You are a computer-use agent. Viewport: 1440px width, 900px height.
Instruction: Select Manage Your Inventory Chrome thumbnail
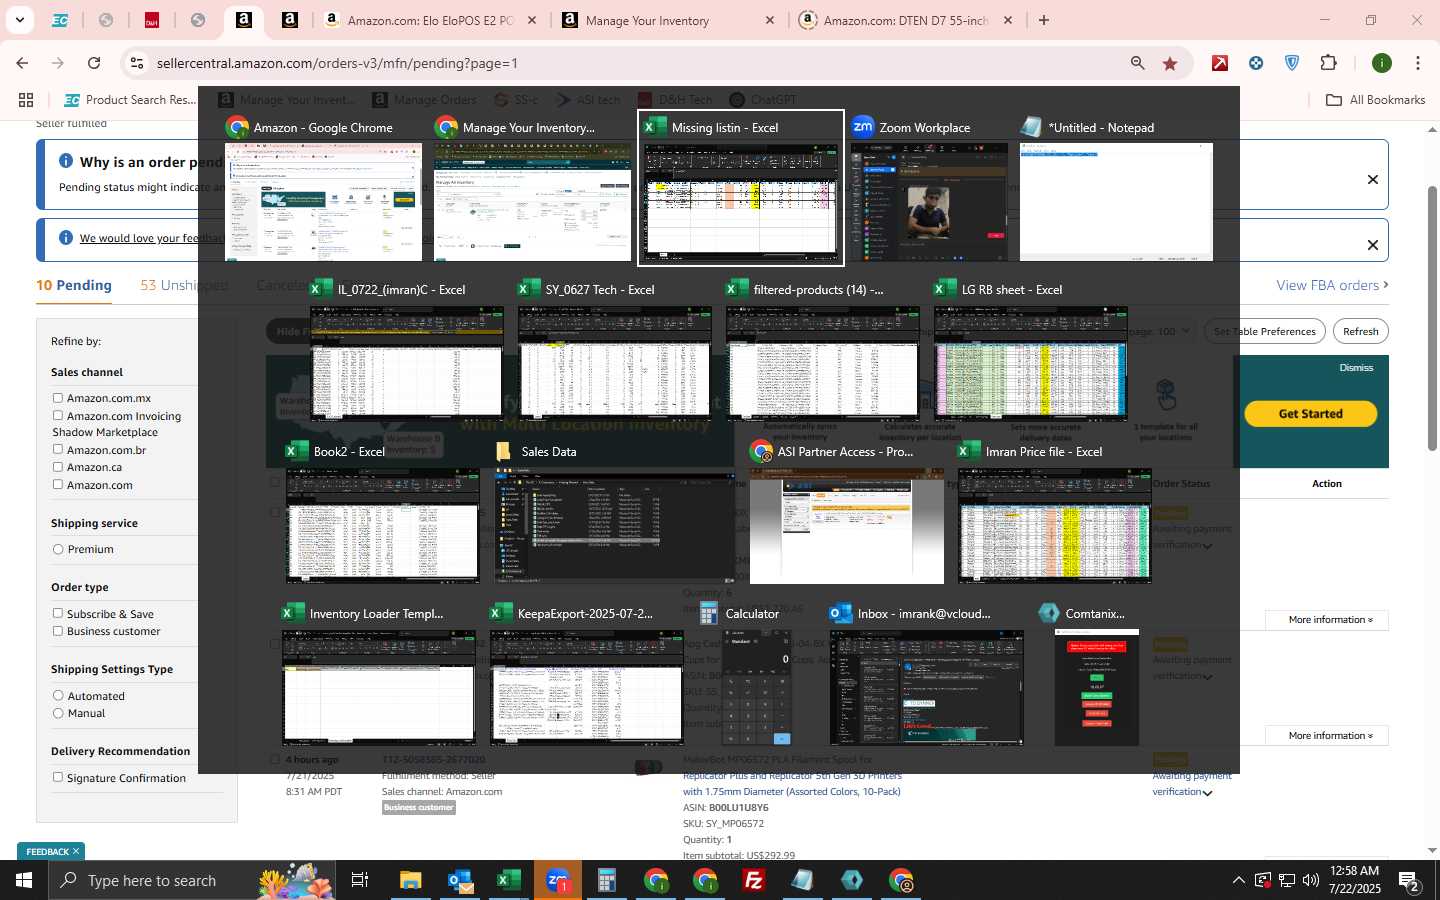click(x=532, y=188)
